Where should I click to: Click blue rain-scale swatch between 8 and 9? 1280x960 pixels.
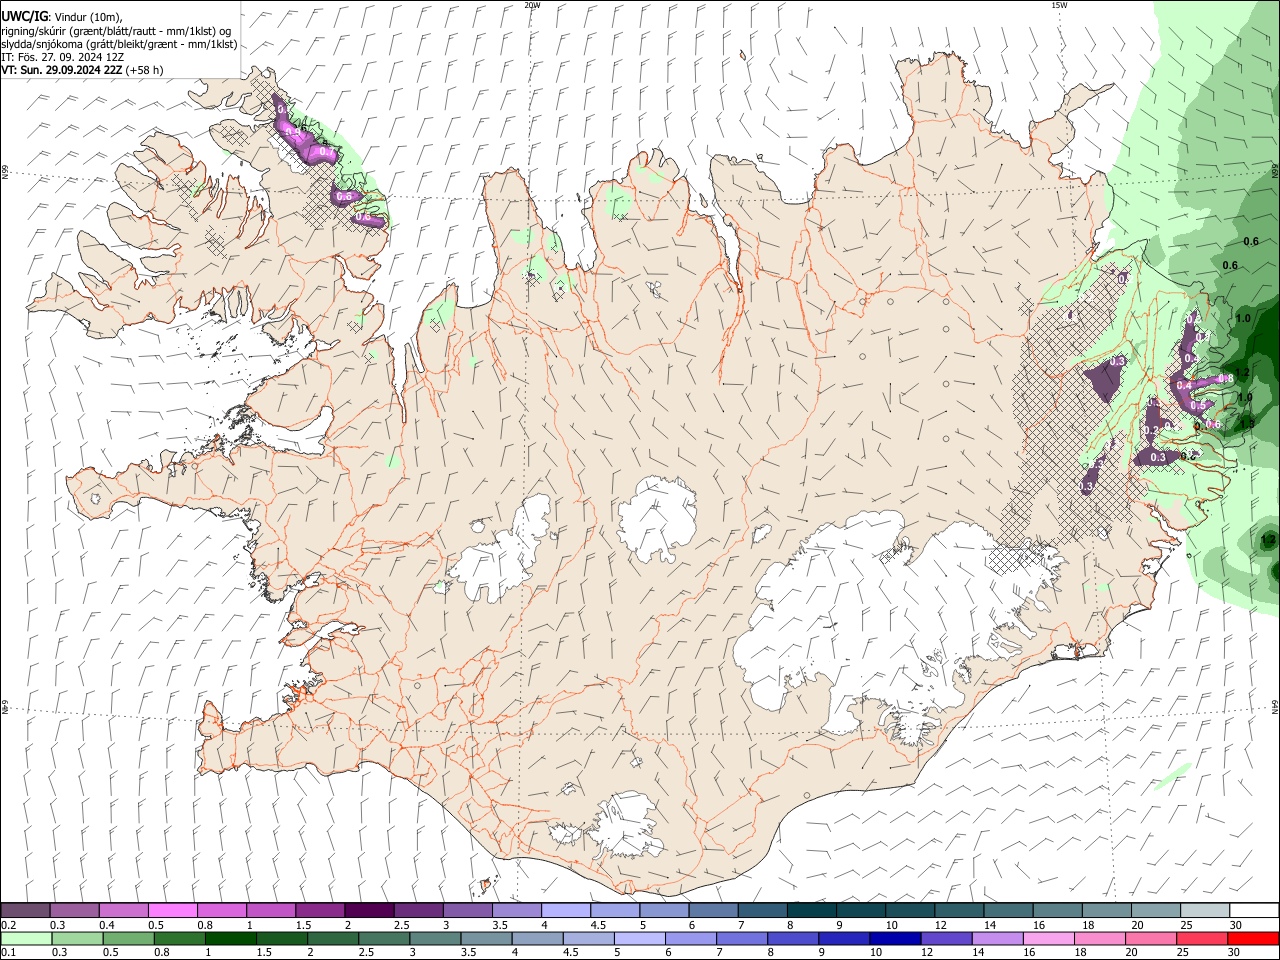click(792, 938)
